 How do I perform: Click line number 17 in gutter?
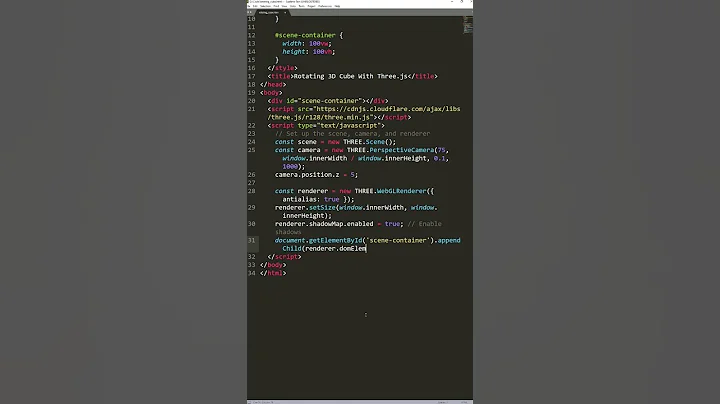(251, 76)
